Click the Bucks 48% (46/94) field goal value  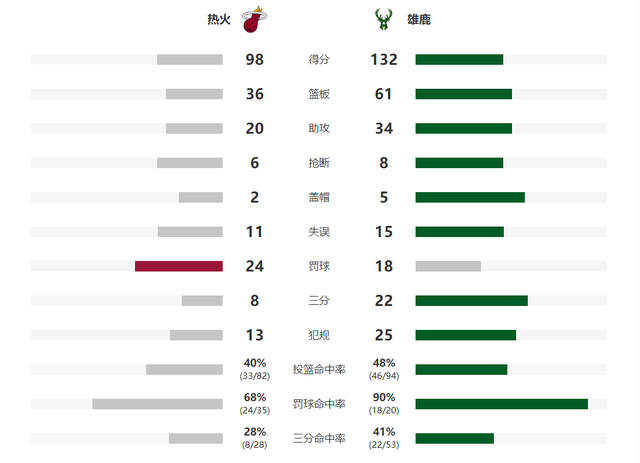(x=384, y=369)
